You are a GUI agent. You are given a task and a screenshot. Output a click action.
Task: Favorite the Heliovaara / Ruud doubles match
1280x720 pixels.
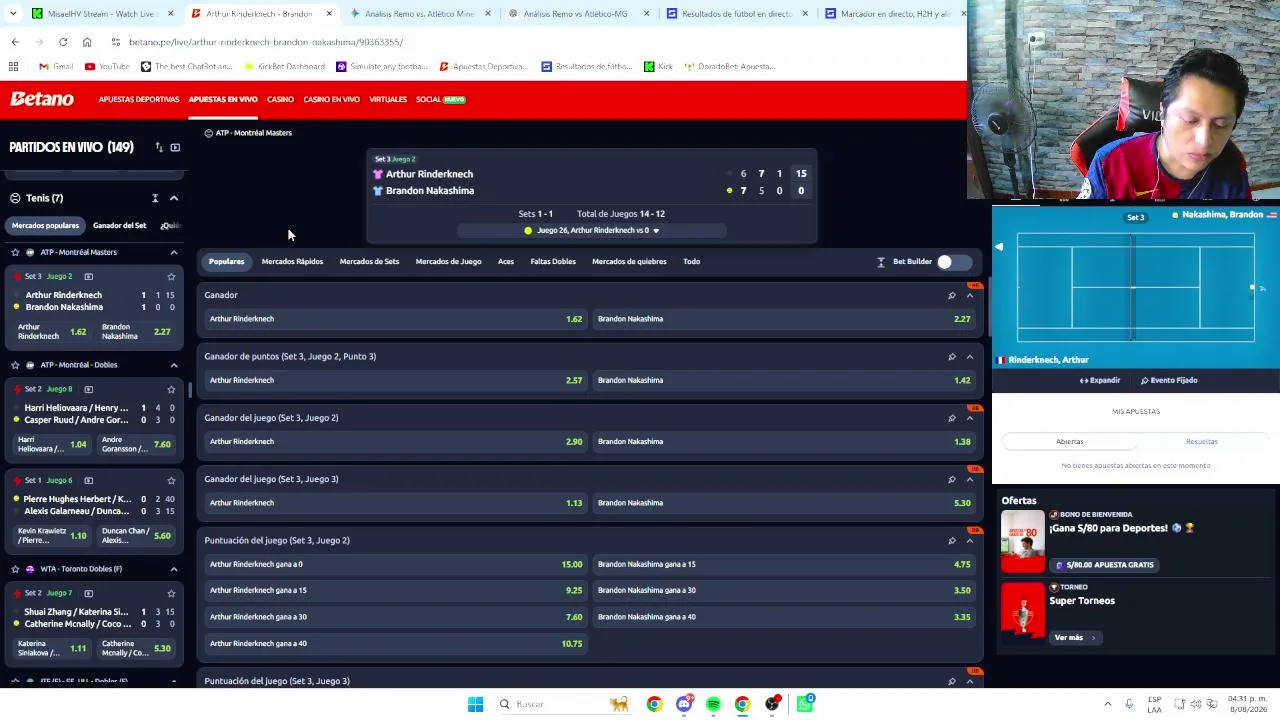[171, 389]
